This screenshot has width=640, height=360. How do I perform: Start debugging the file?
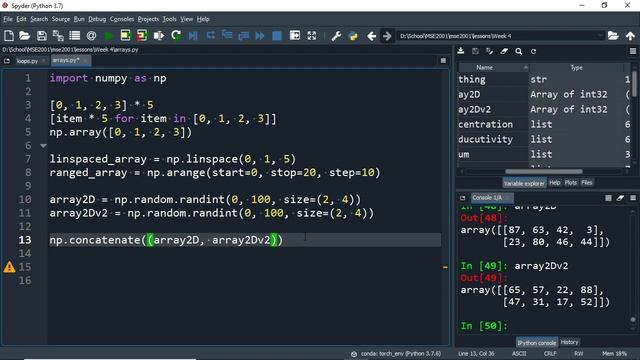pyautogui.click(x=193, y=36)
